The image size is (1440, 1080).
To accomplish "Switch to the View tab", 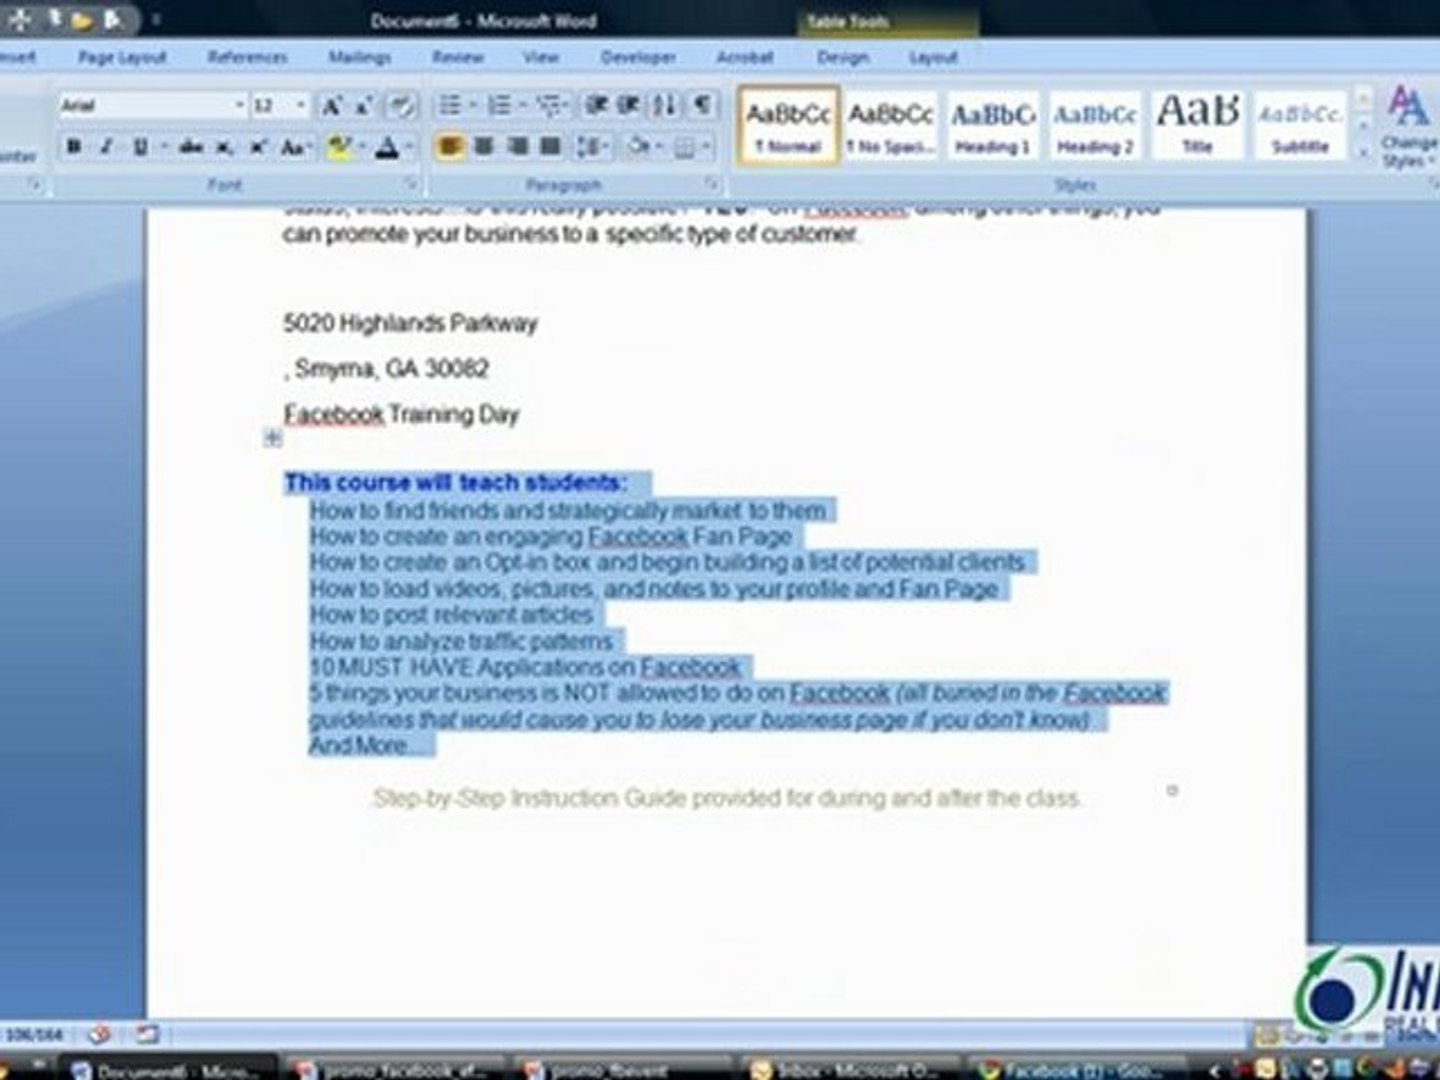I will pos(541,58).
